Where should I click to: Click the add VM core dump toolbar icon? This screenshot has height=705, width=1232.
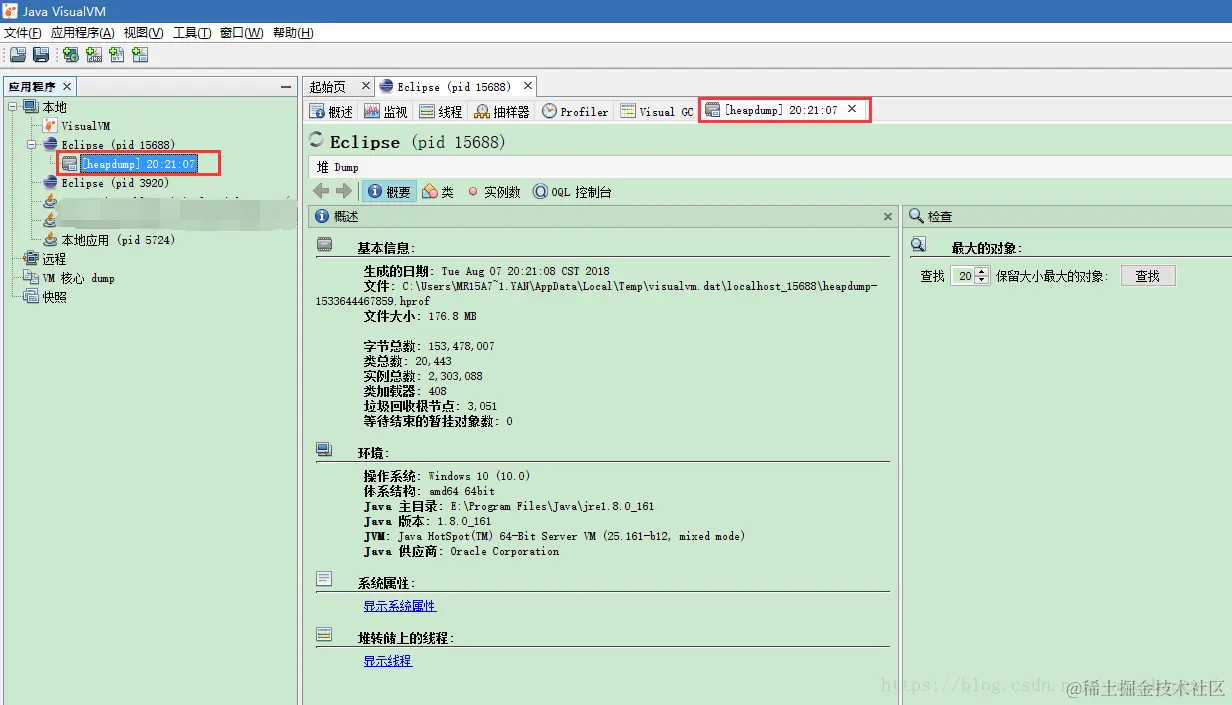coord(117,55)
